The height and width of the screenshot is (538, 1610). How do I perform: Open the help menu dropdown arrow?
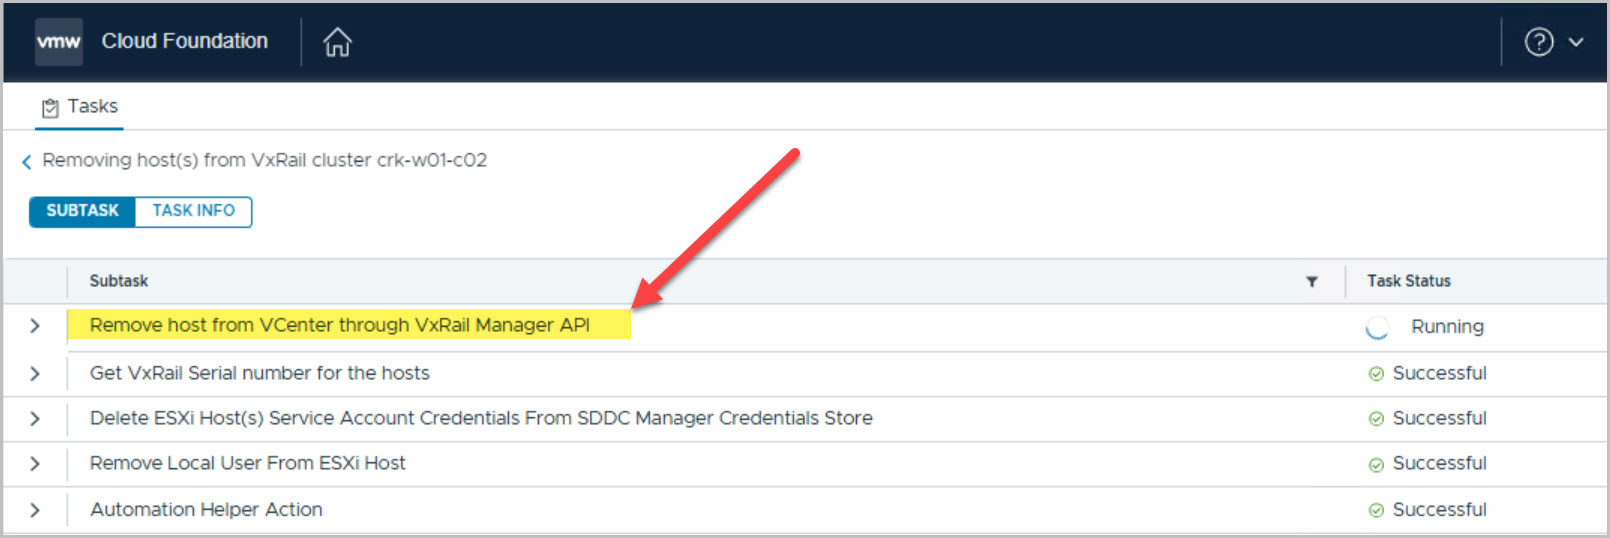(1576, 42)
